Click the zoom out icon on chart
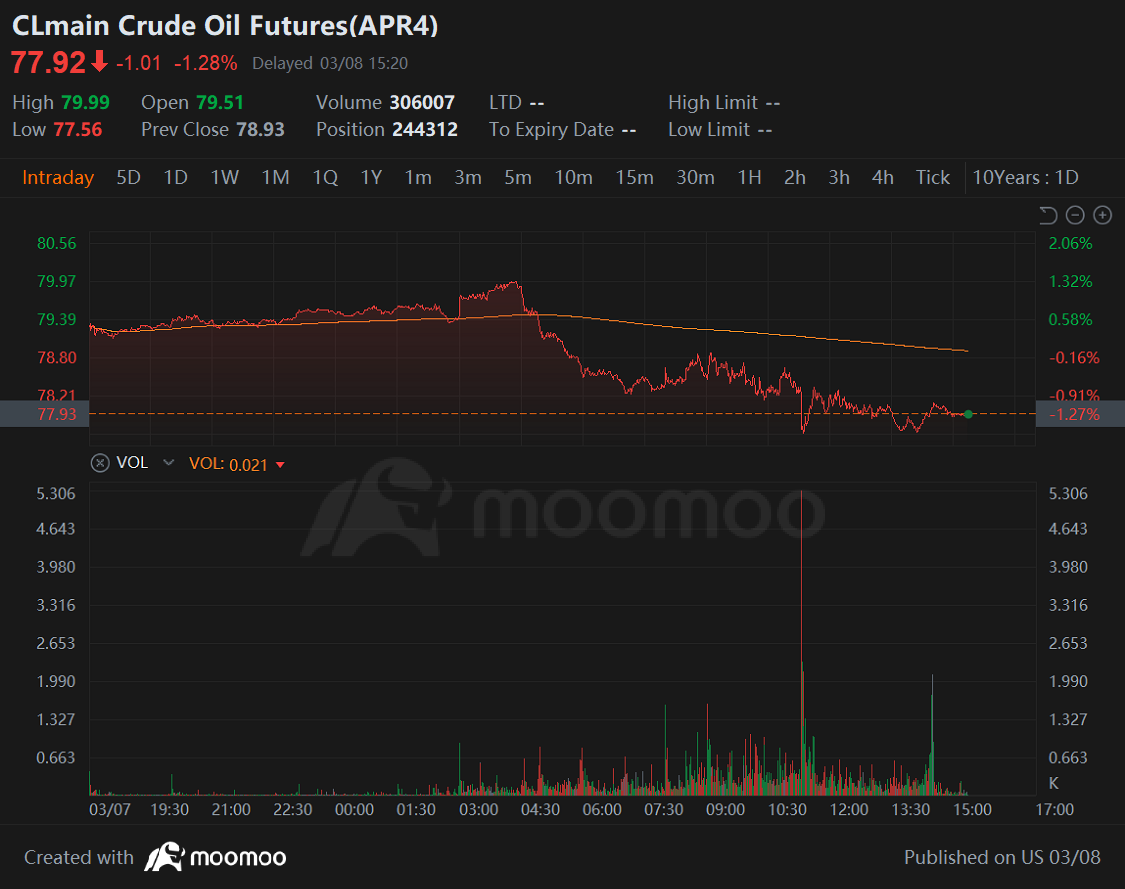The height and width of the screenshot is (889, 1125). pos(1074,214)
